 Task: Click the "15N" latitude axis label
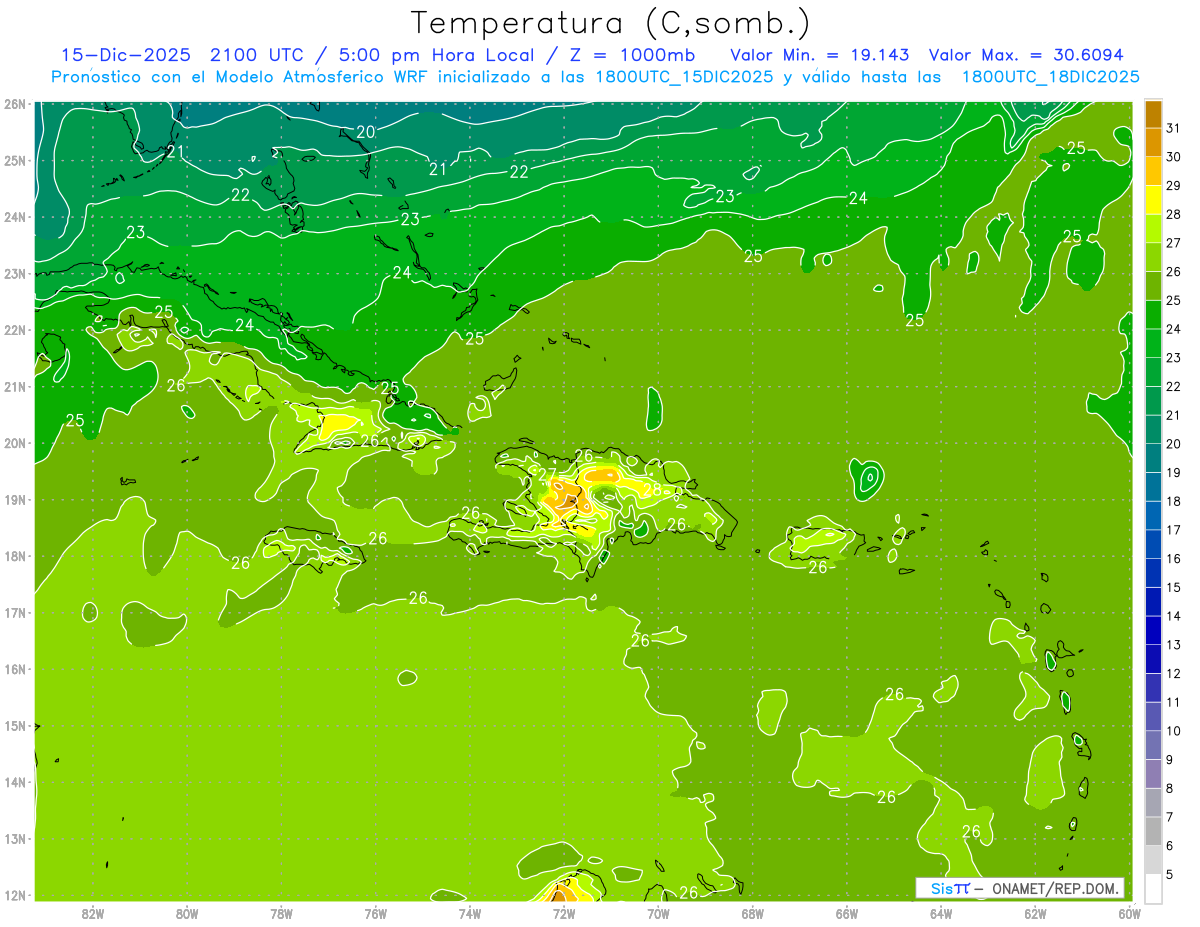point(14,725)
